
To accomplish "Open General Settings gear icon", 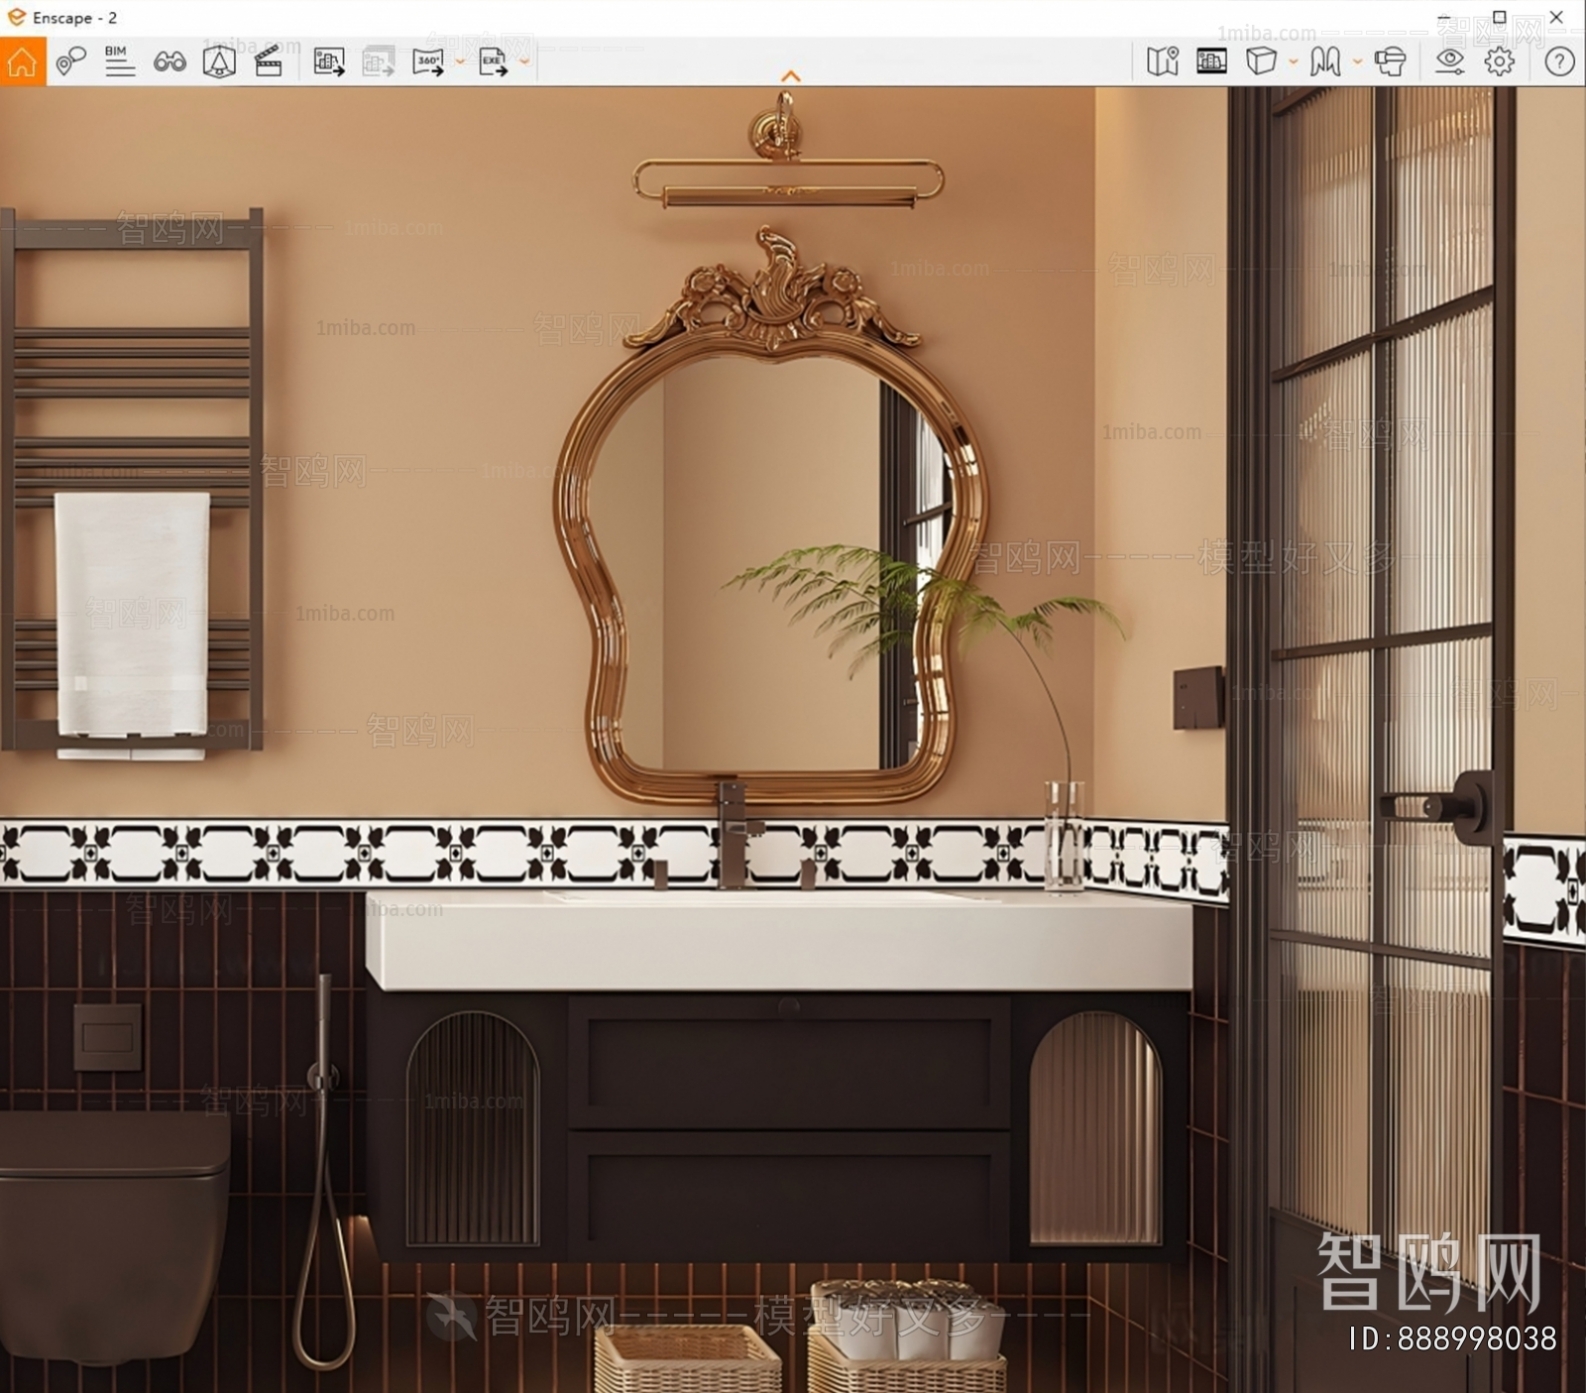I will click(1499, 62).
